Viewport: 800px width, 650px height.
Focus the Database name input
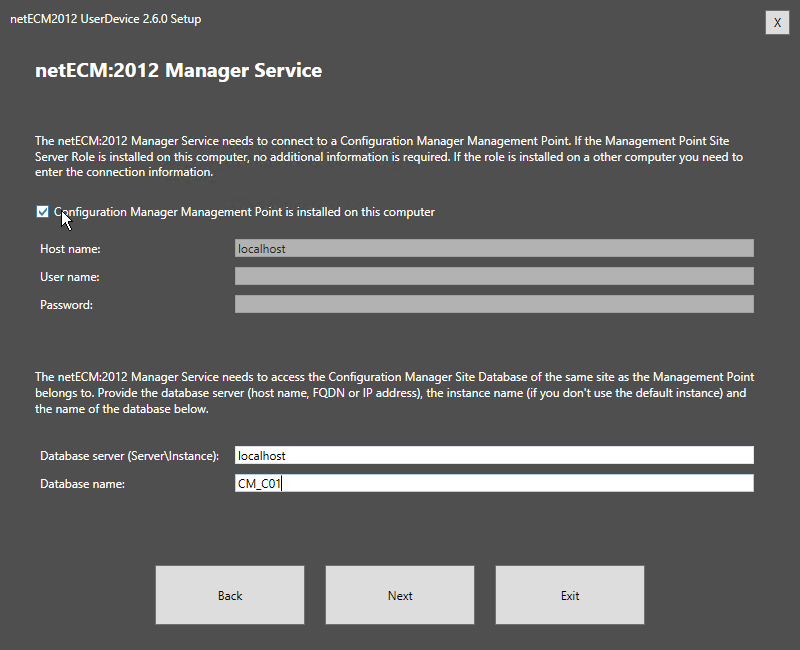point(494,483)
